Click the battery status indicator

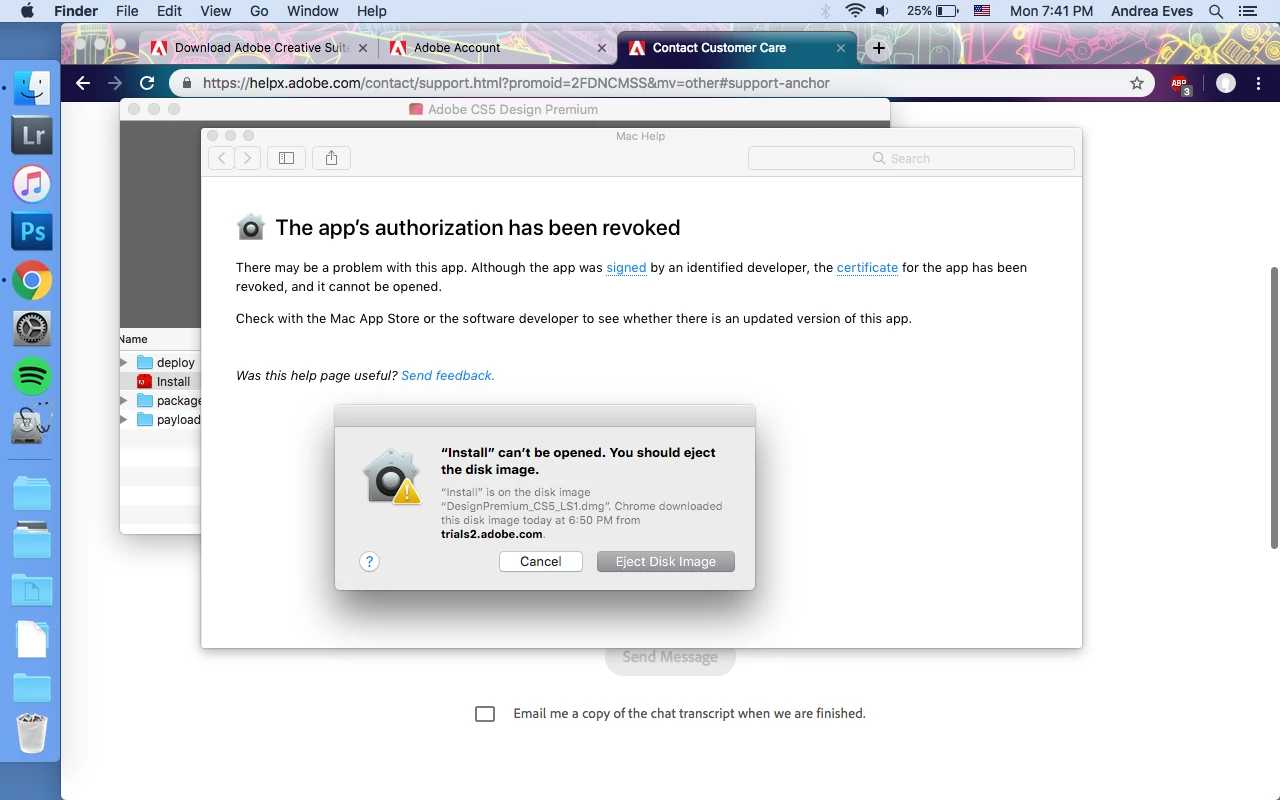pyautogui.click(x=935, y=11)
